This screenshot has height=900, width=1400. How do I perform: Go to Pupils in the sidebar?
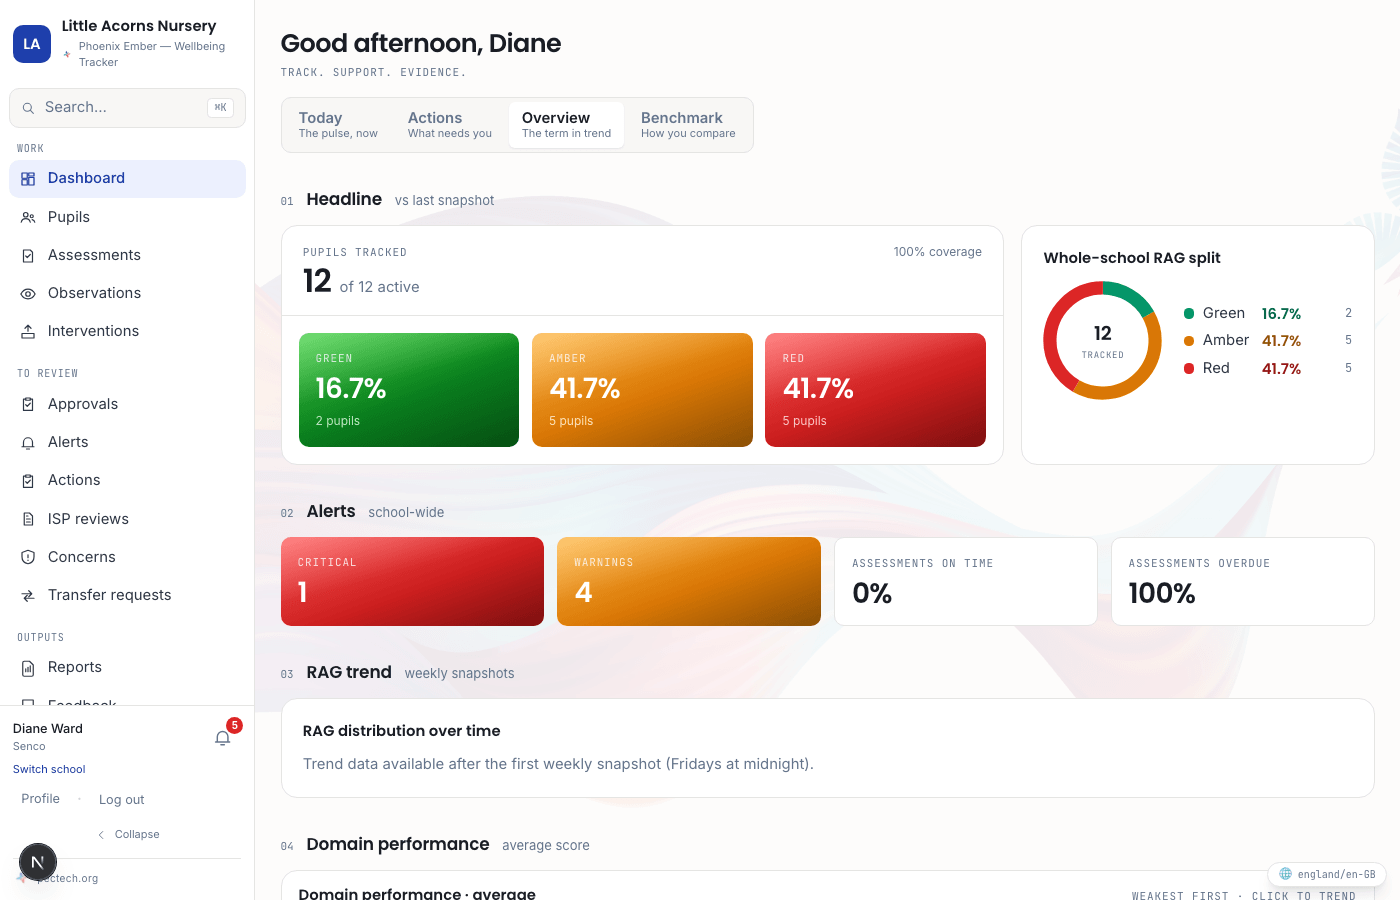tap(127, 217)
